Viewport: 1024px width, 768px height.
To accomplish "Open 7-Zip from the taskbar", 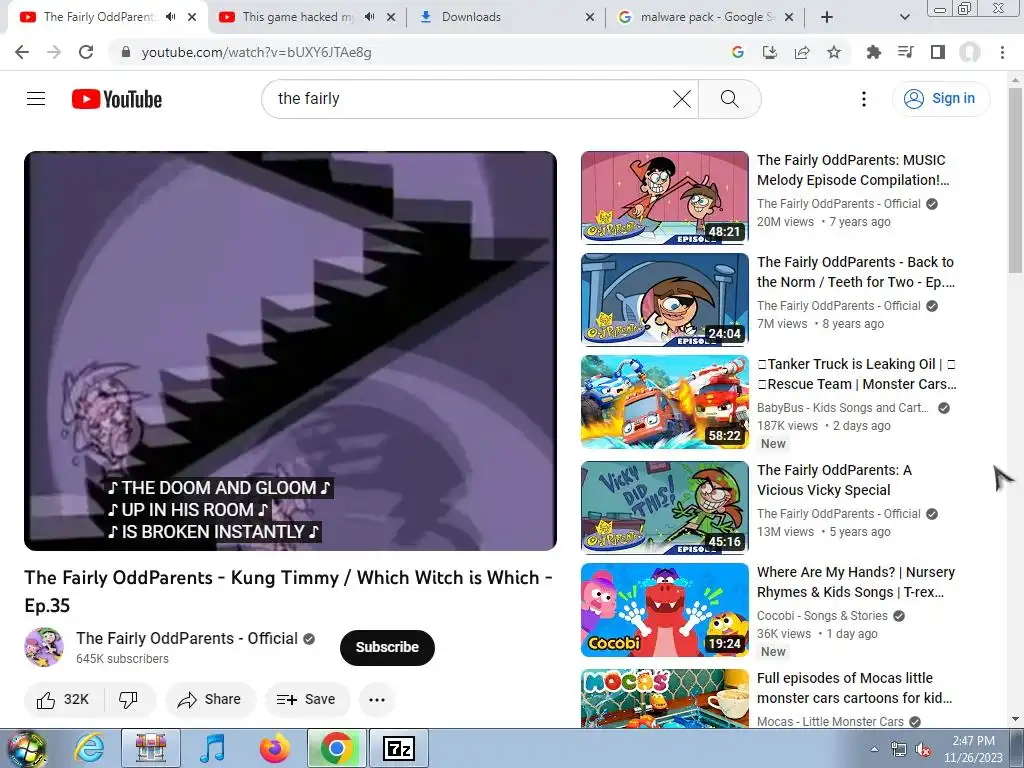I will [399, 748].
